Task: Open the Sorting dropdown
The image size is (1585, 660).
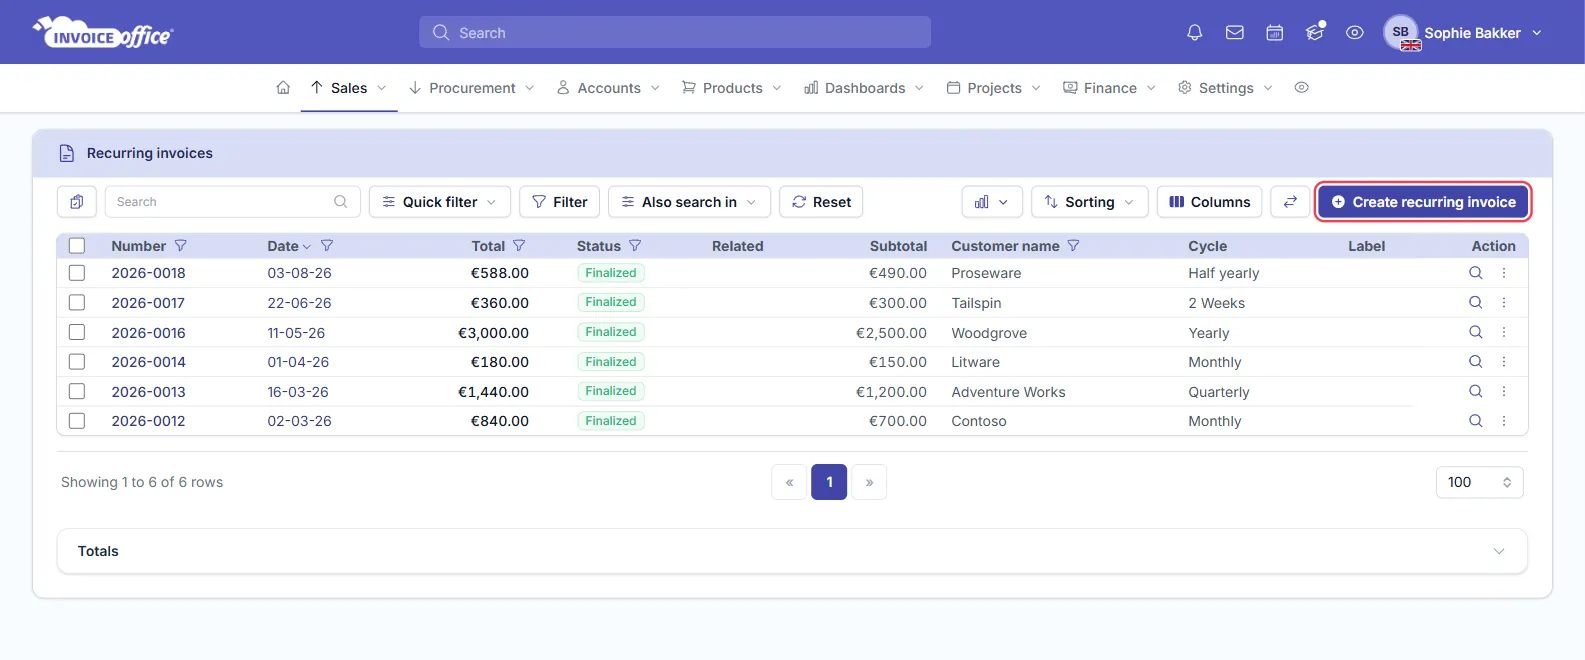Action: pos(1089,202)
